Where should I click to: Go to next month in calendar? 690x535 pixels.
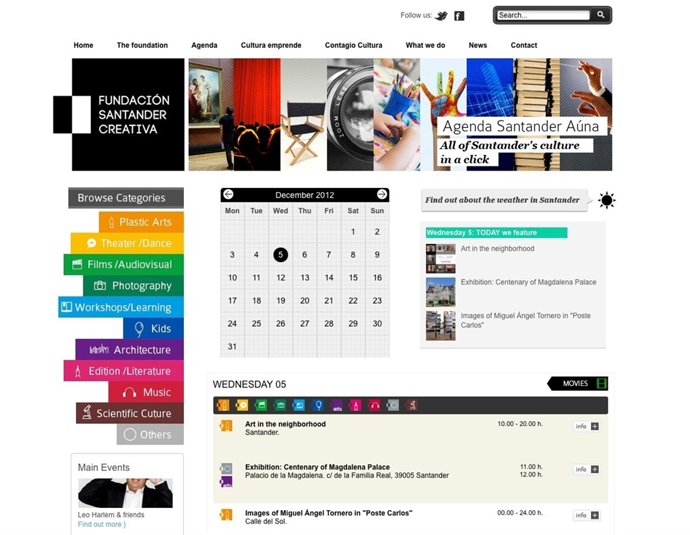pyautogui.click(x=382, y=194)
